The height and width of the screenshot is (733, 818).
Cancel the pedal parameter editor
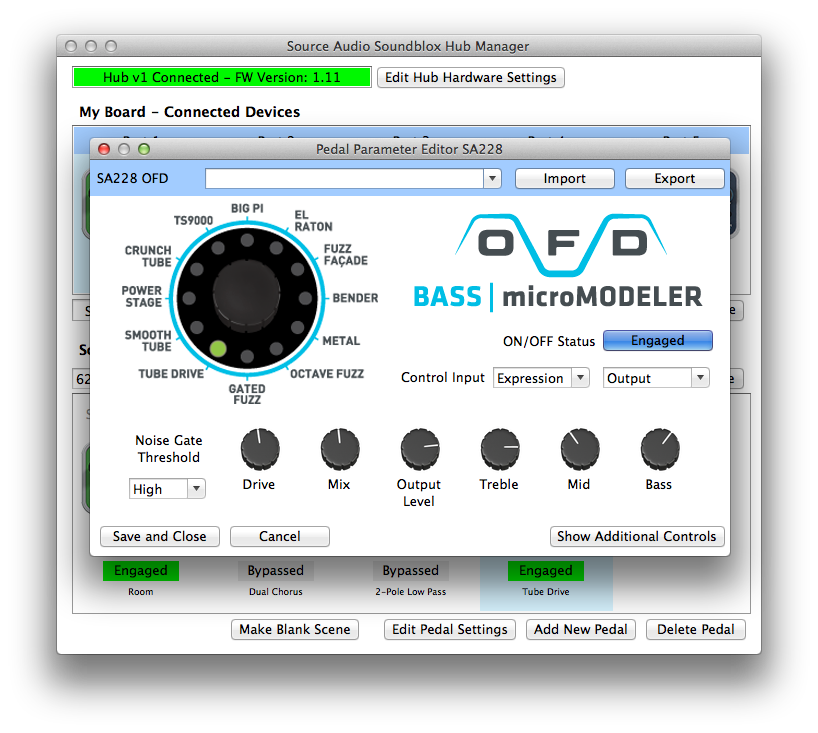click(x=280, y=536)
